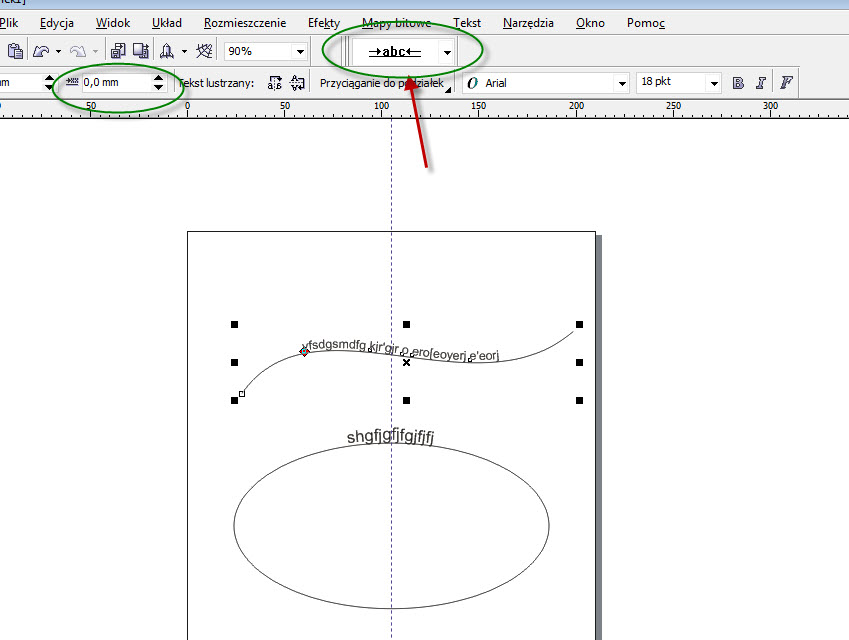The image size is (849, 640).
Task: Expand the text orientation abc dropdown
Action: (447, 52)
